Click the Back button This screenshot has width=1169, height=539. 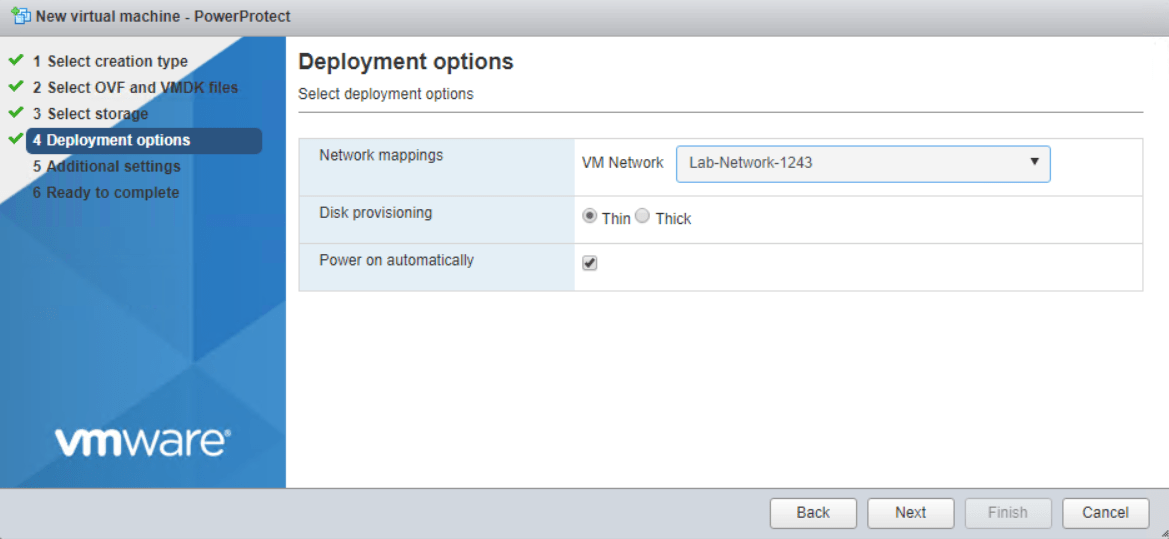(x=813, y=512)
